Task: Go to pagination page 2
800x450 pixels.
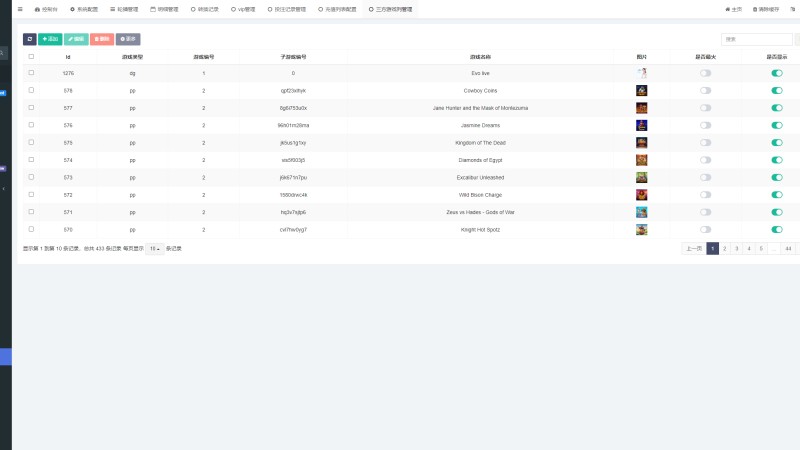Action: tap(724, 248)
